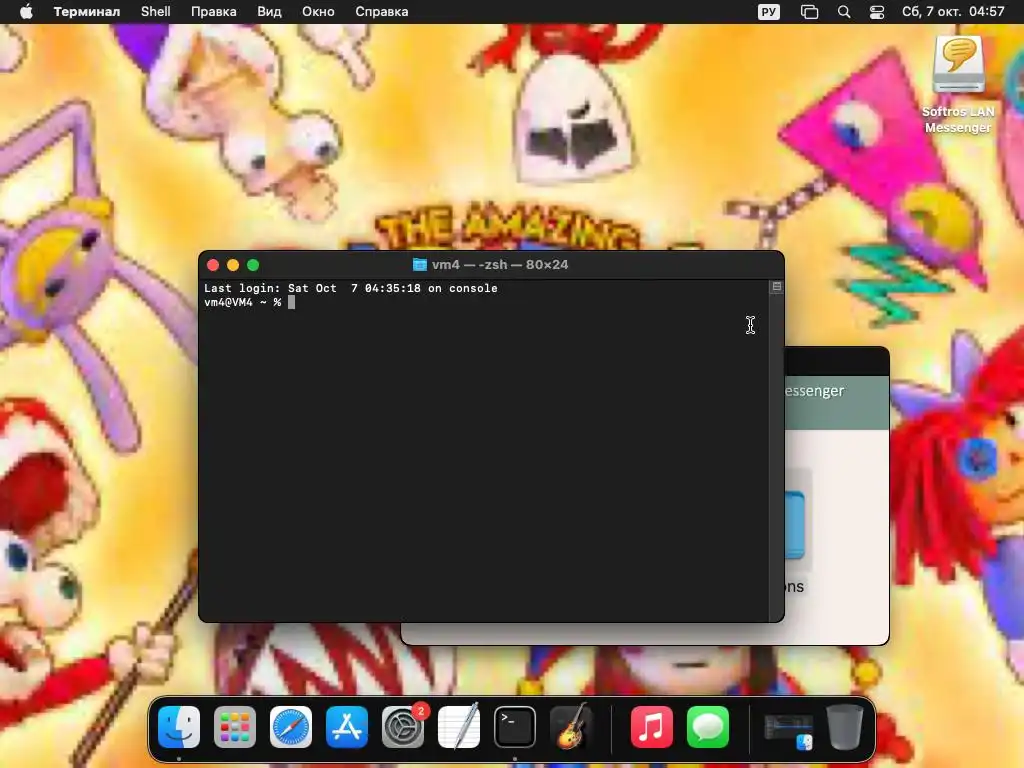
Task: Click the Messenger header in the background window
Action: click(814, 391)
